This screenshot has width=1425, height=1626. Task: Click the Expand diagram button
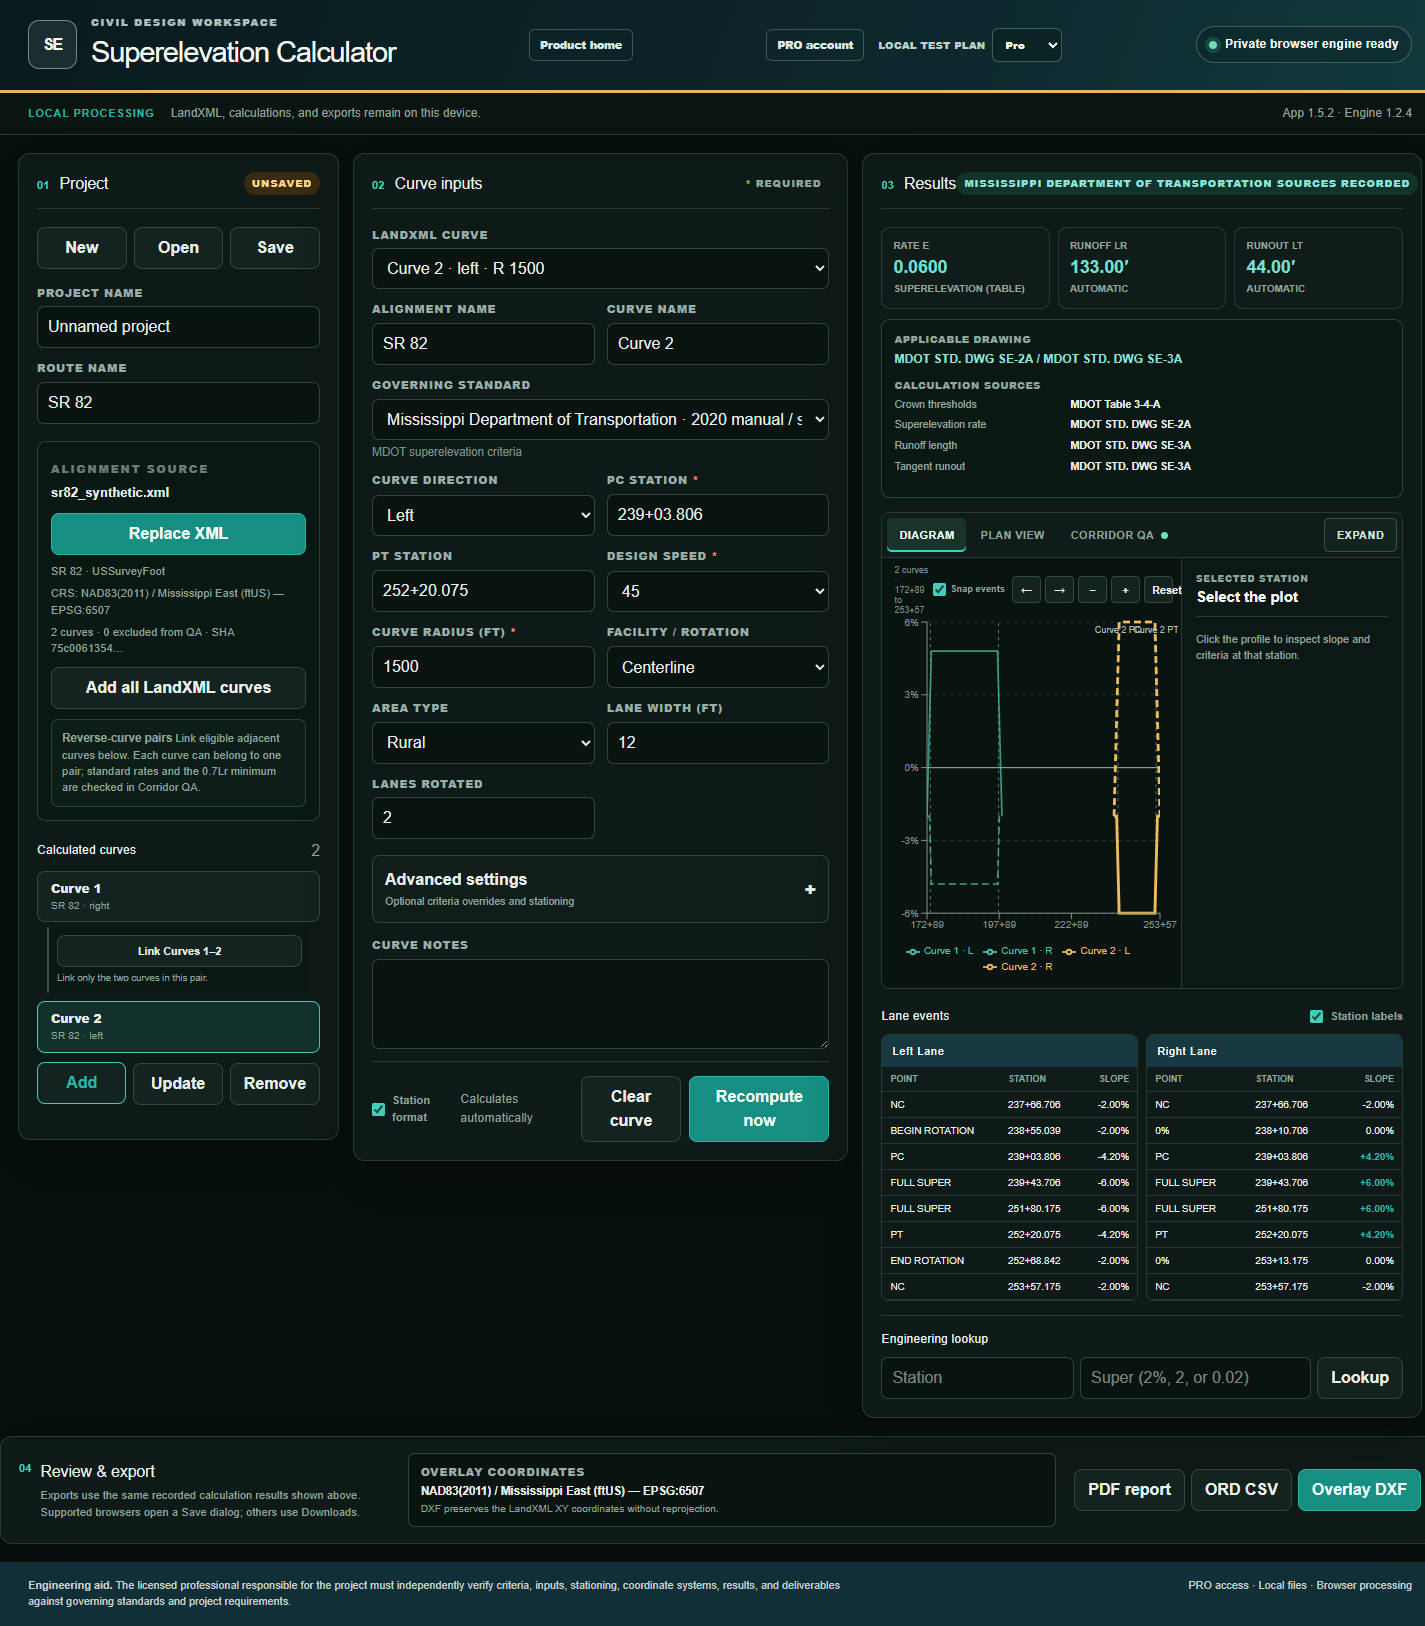click(1360, 535)
